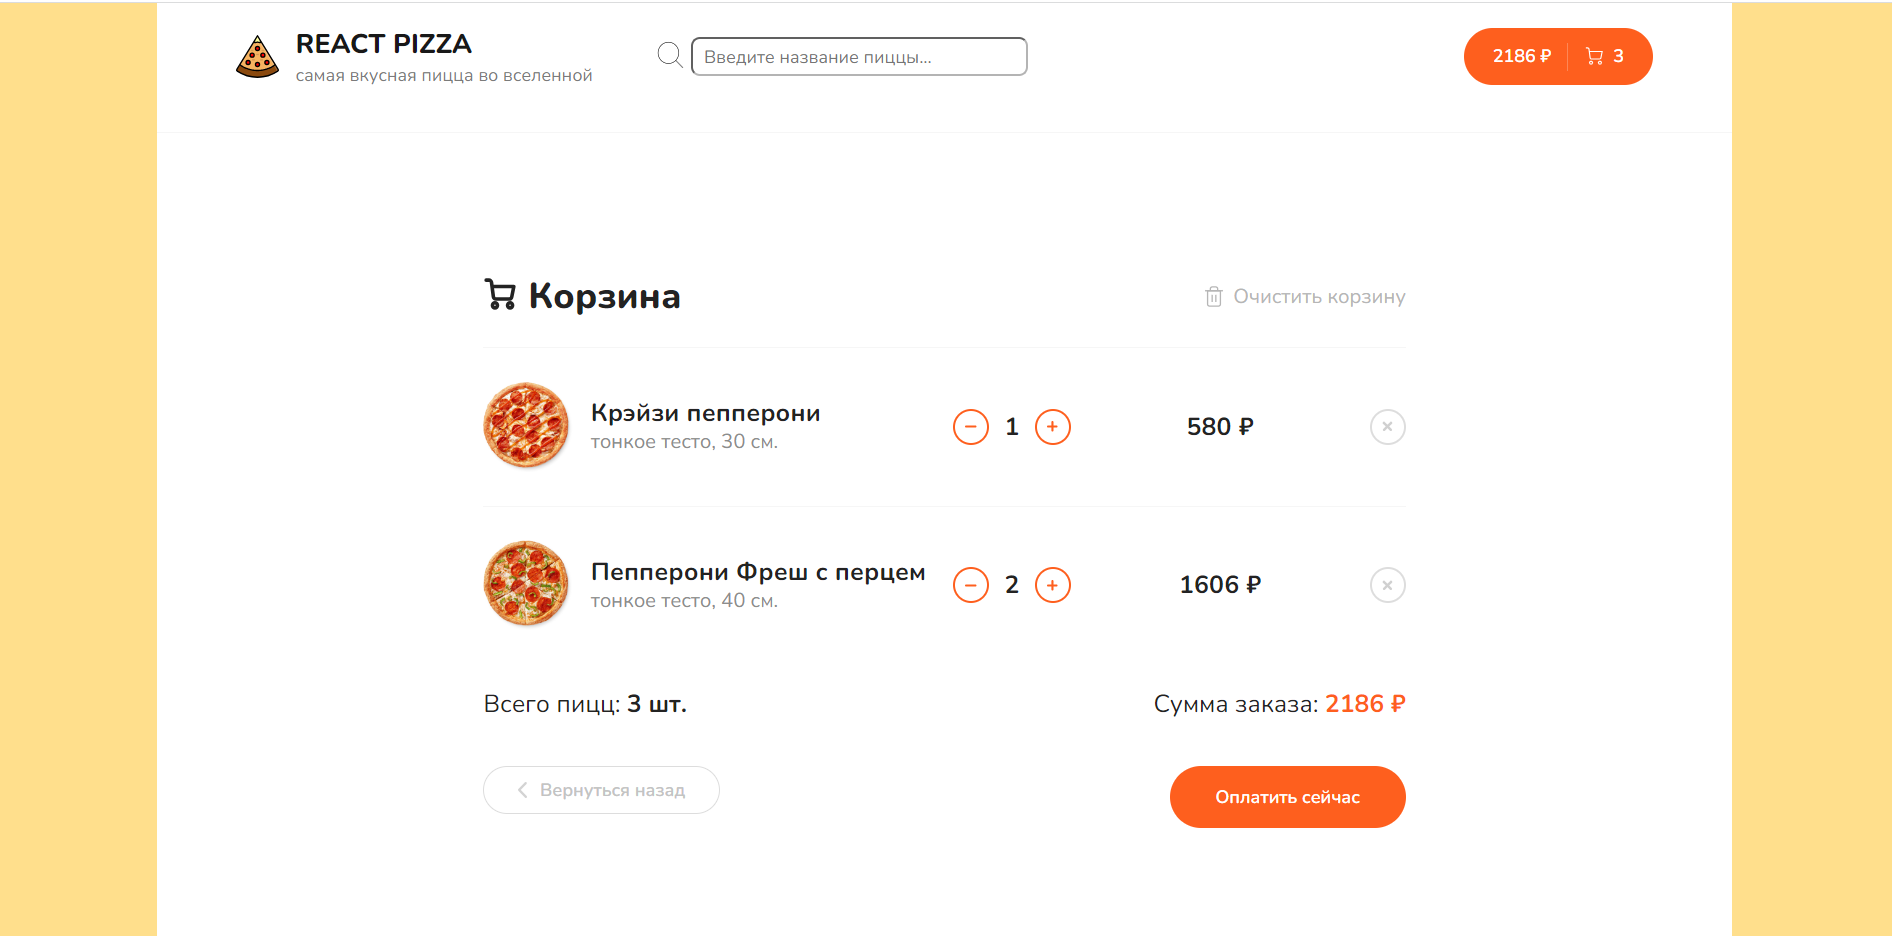Screen dimensions: 1892x936
Task: Remove Крэйзи пепперони from the cart
Action: 1387,427
